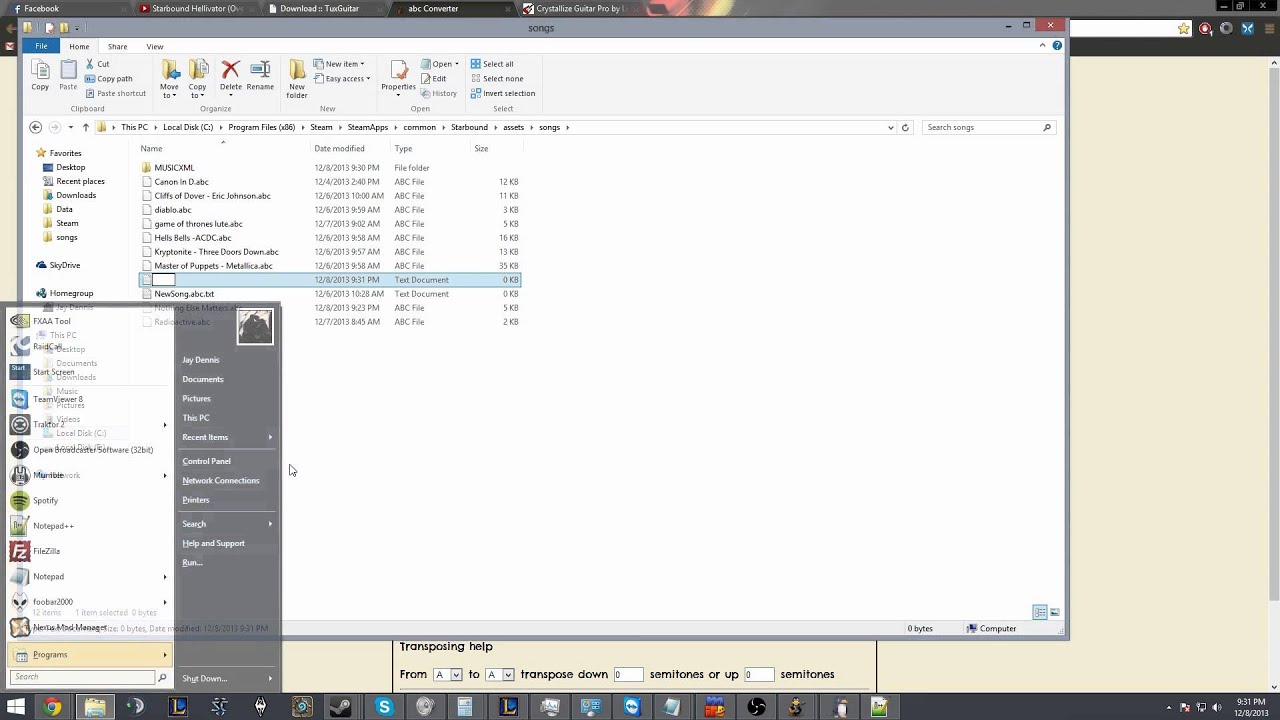Viewport: 1280px width, 720px height.
Task: Open Downloads in Favorites sidebar
Action: tap(76, 195)
